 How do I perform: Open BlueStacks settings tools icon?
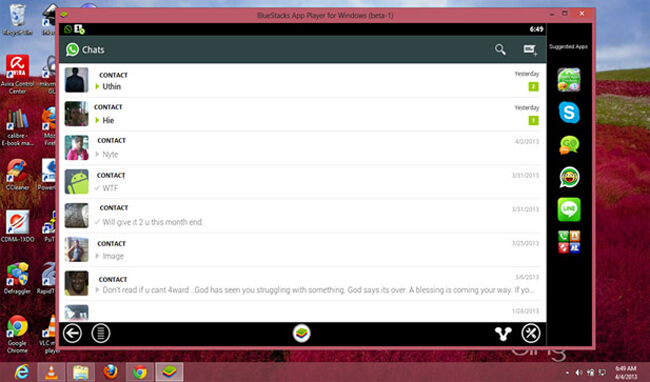pyautogui.click(x=531, y=334)
